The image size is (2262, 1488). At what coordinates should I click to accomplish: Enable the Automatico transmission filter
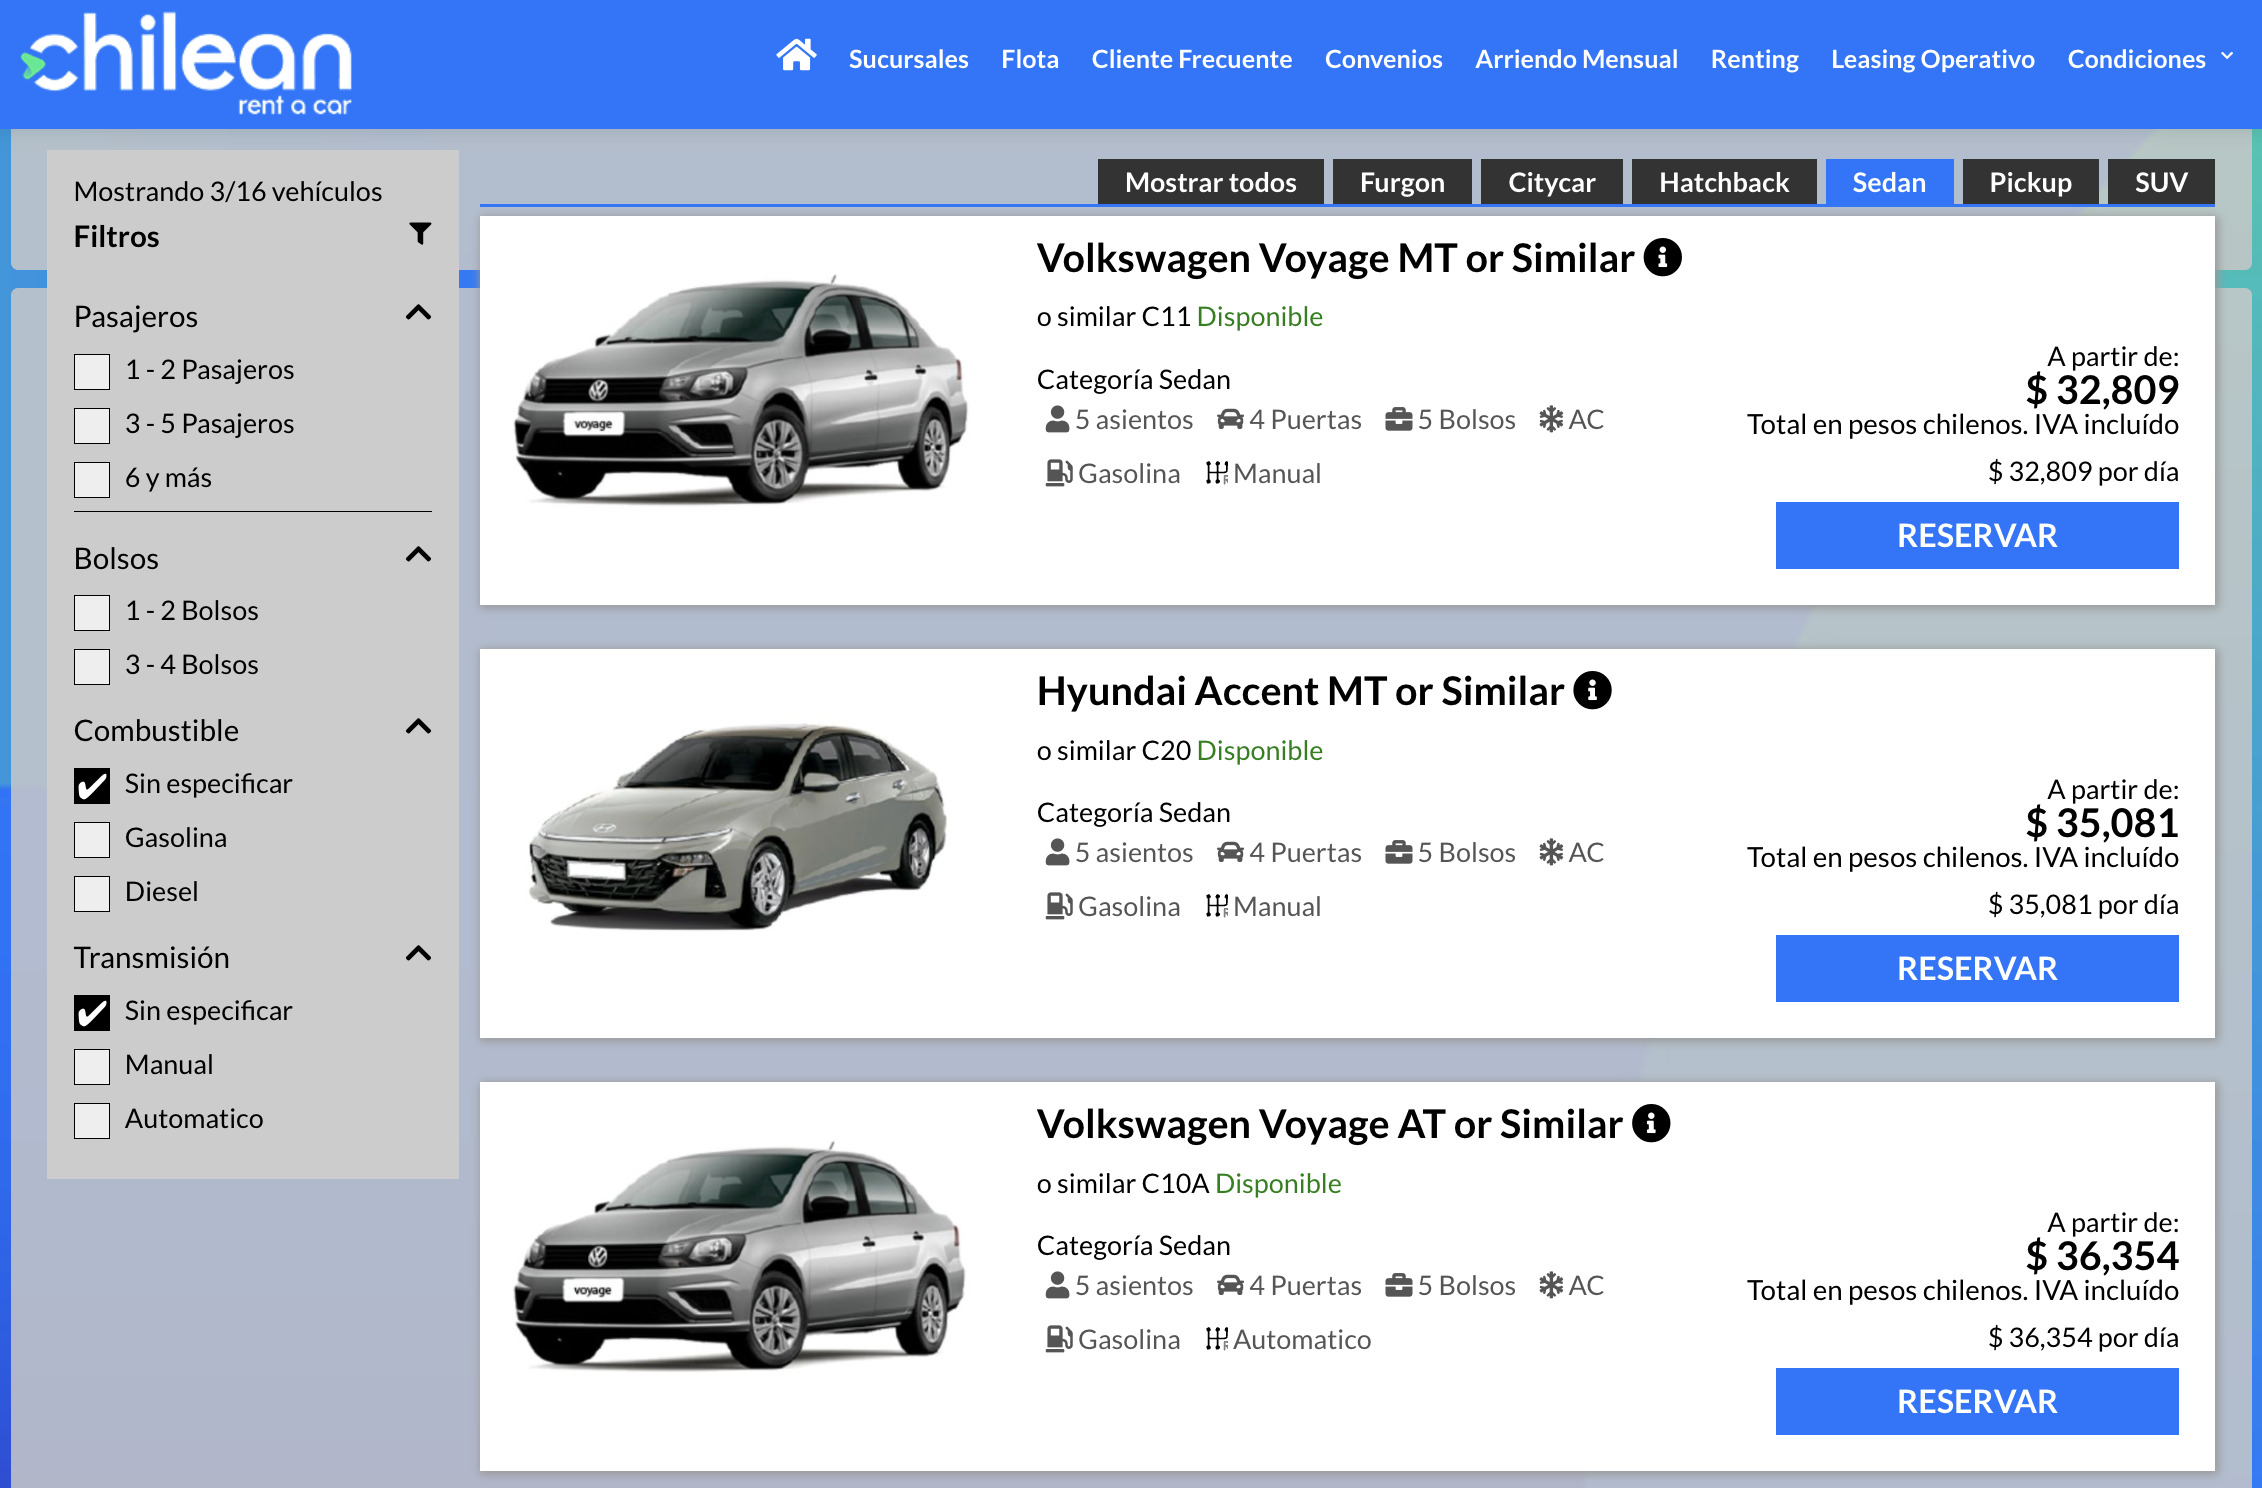coord(91,1120)
